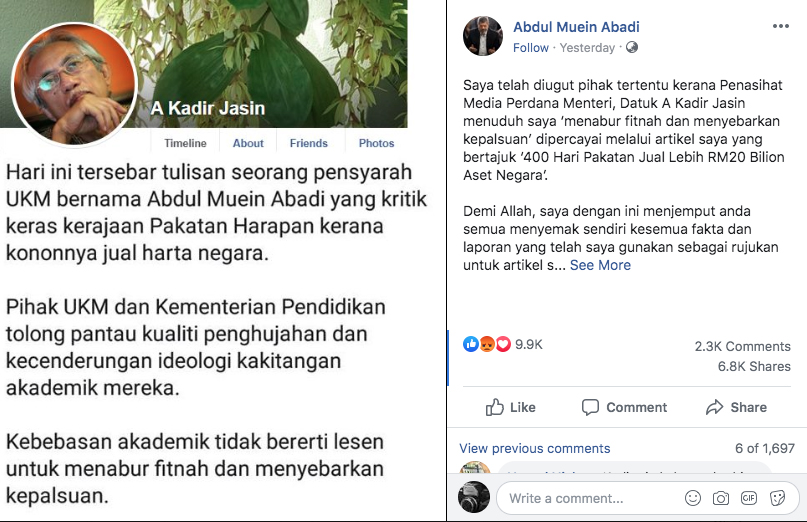
Task: Open the Timeline tab
Action: 185,143
